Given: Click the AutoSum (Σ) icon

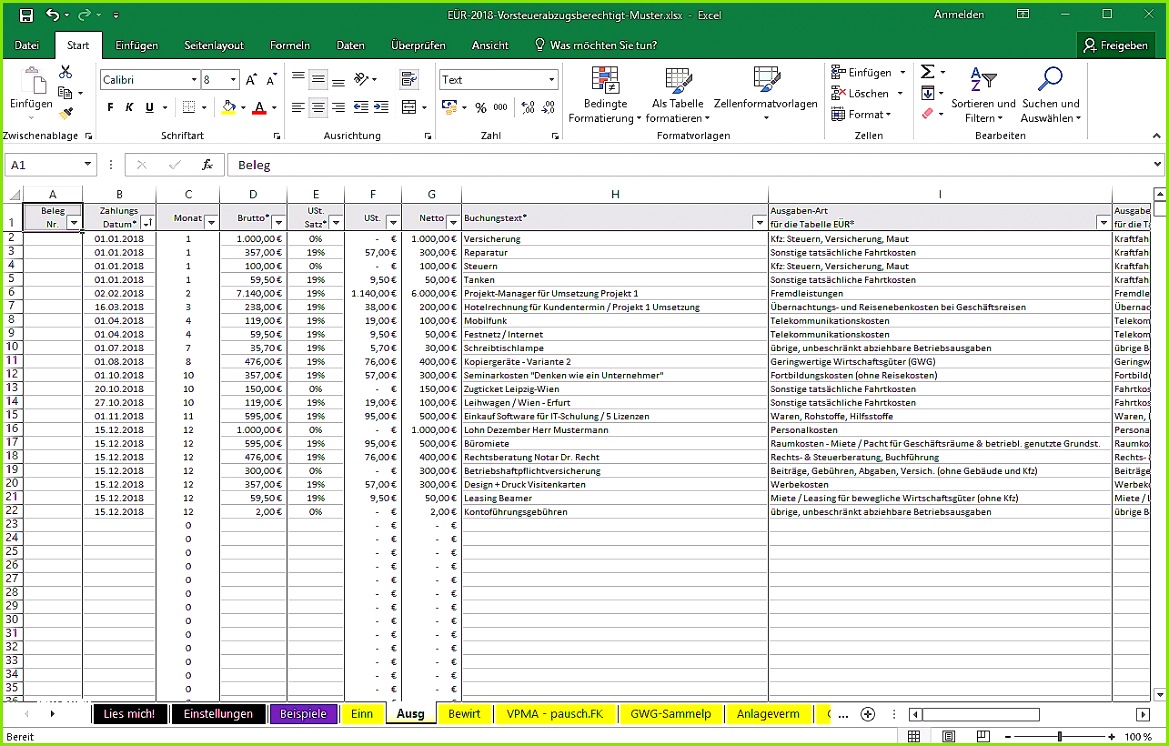Looking at the screenshot, I should [x=925, y=70].
